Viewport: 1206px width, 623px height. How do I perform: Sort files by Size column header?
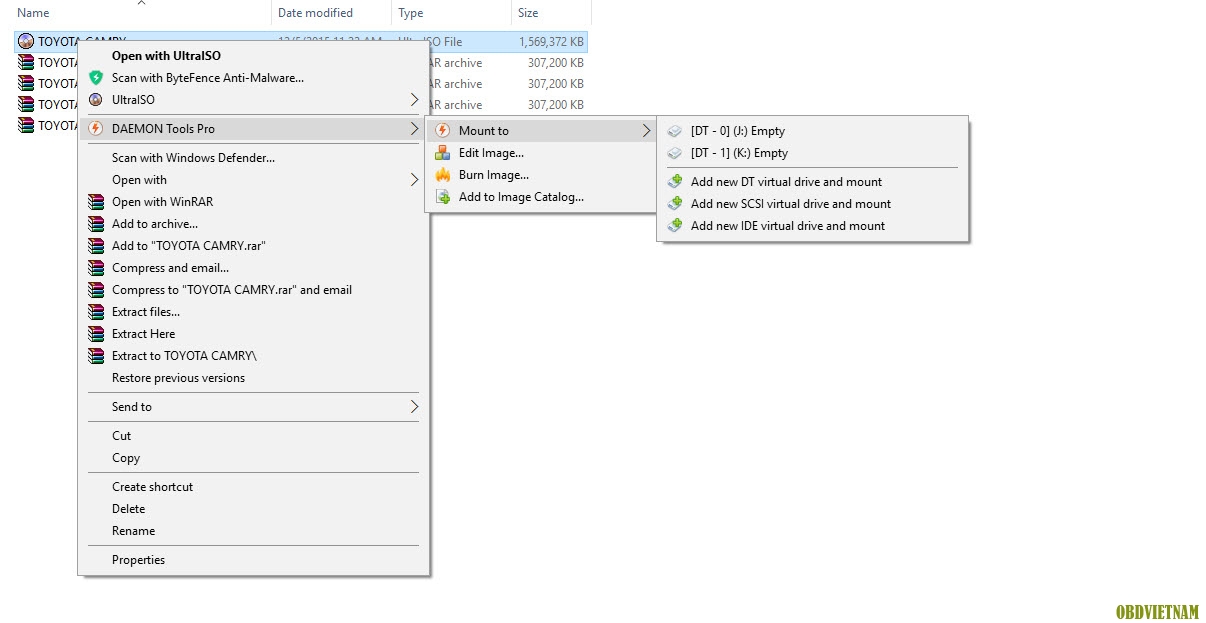click(x=528, y=13)
